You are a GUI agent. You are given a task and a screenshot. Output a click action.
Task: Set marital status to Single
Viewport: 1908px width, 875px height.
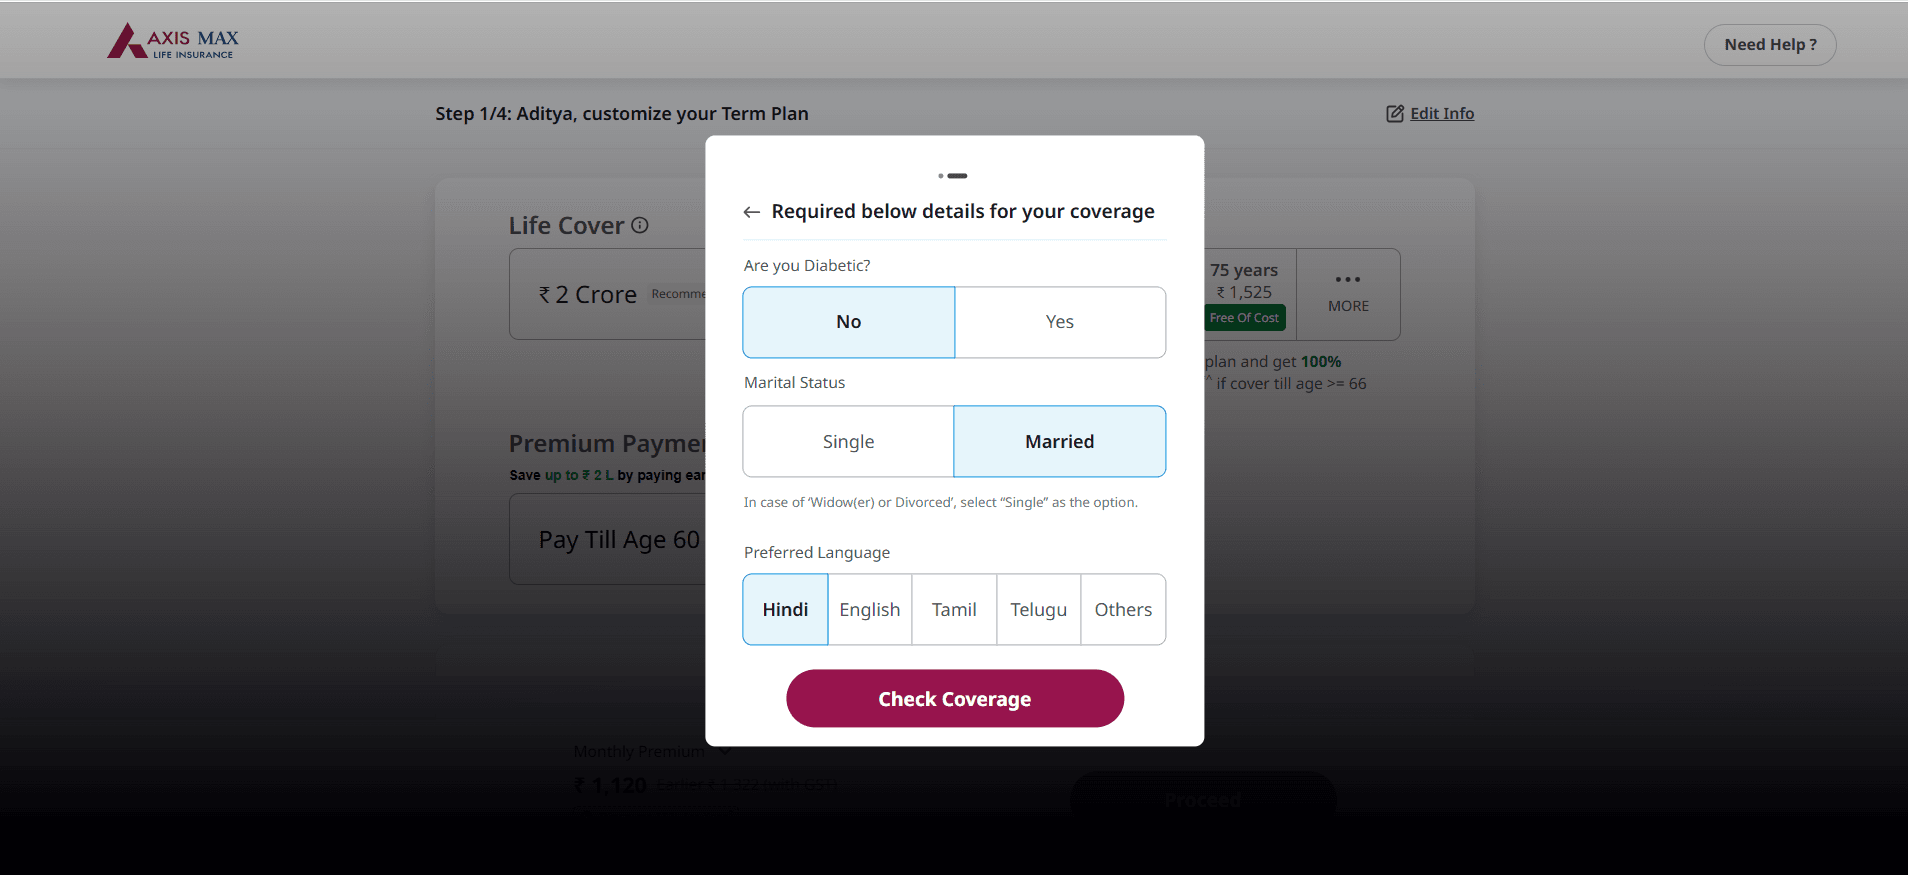(x=848, y=442)
